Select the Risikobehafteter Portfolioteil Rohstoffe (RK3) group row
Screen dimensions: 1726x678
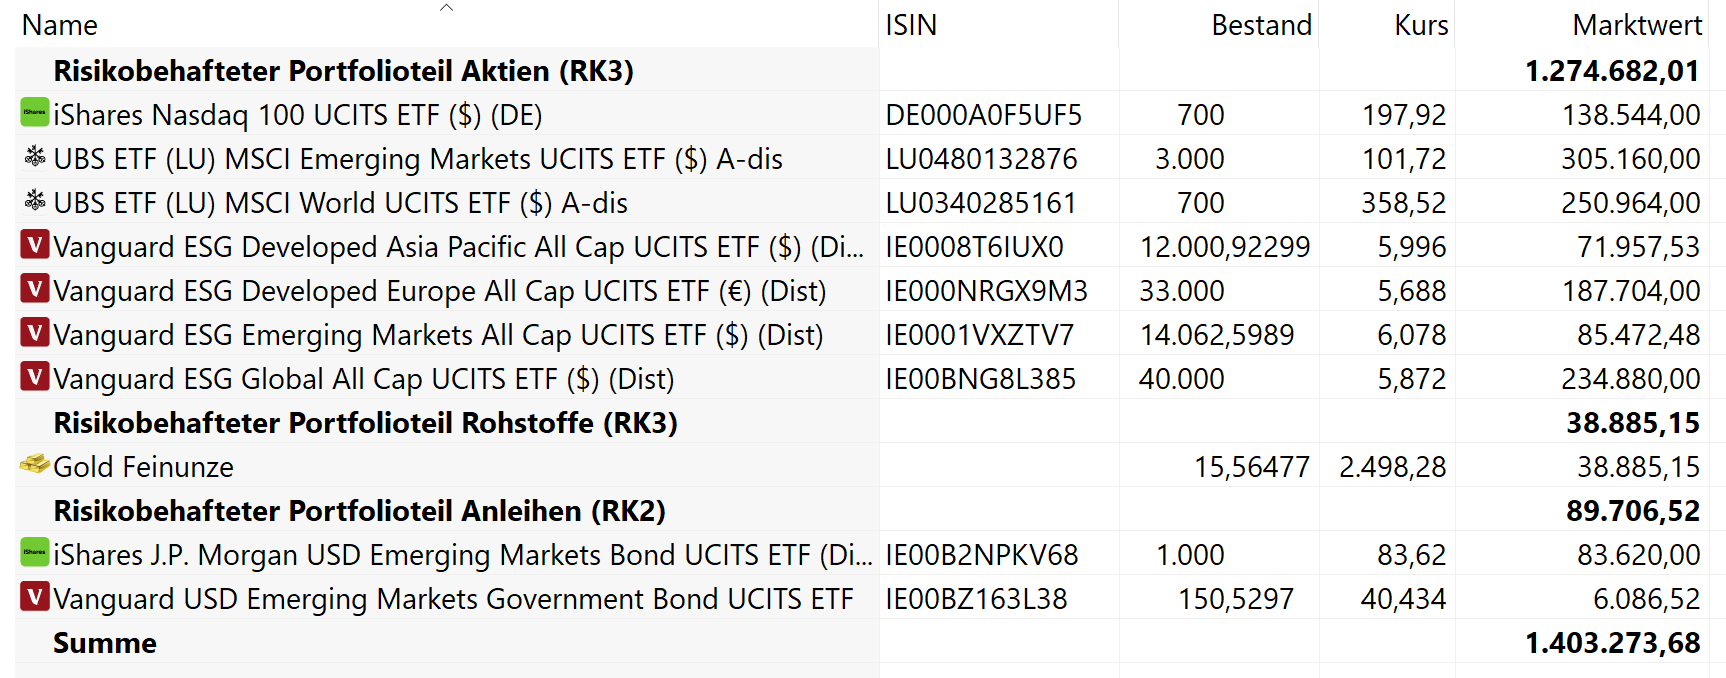pos(365,423)
